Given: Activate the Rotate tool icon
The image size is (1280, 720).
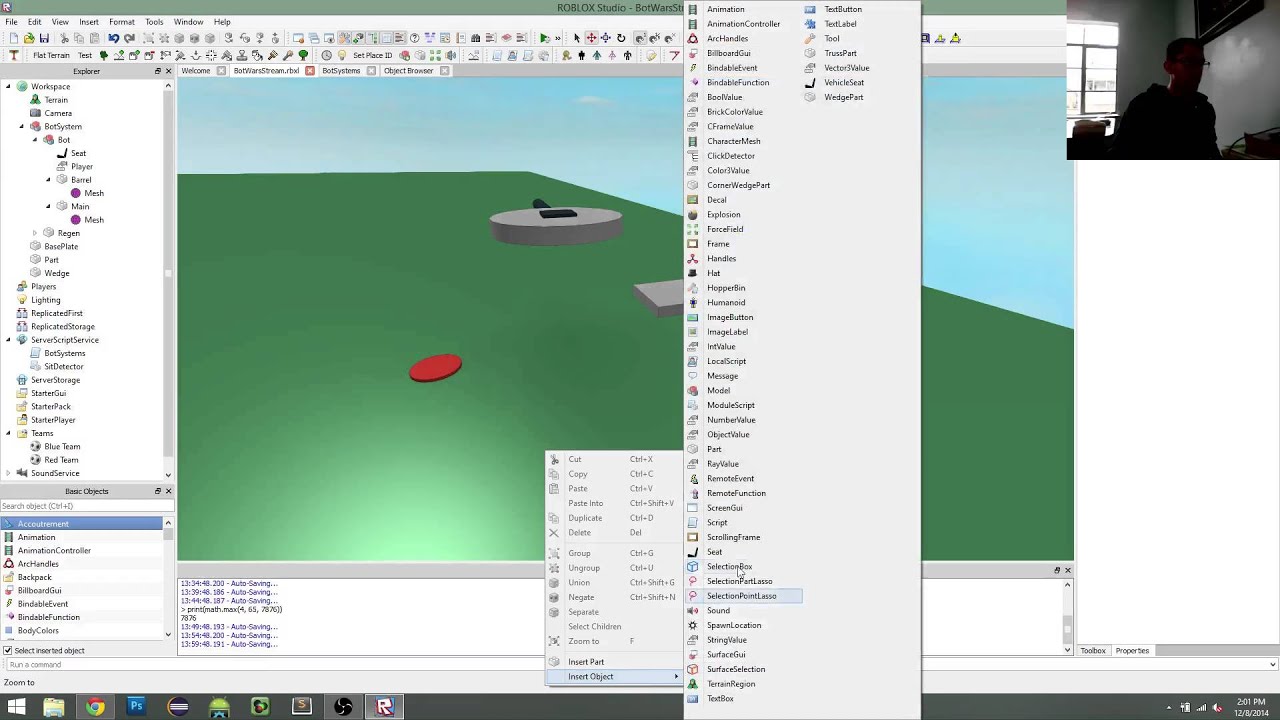Looking at the screenshot, I should pos(621,38).
